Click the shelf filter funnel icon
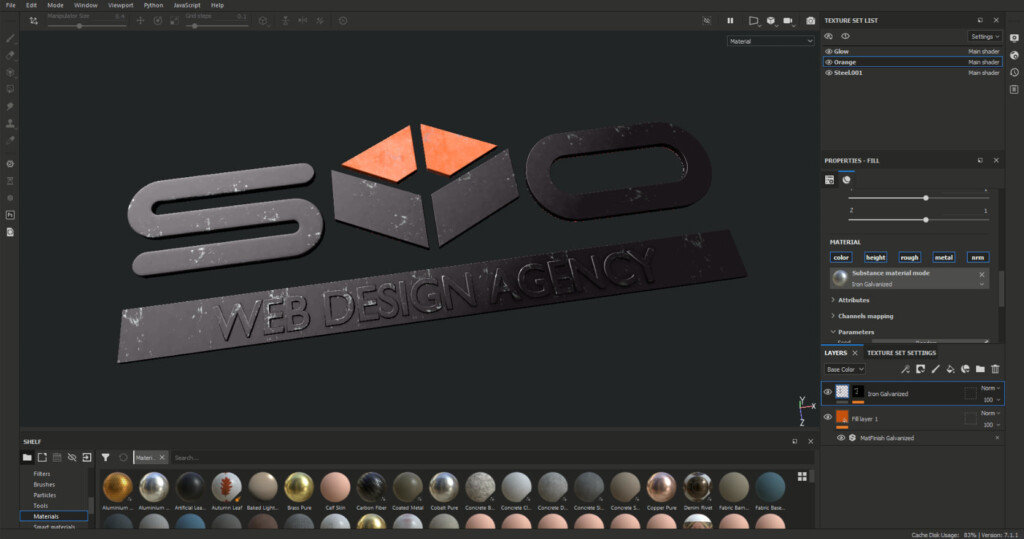1024x539 pixels. 105,457
